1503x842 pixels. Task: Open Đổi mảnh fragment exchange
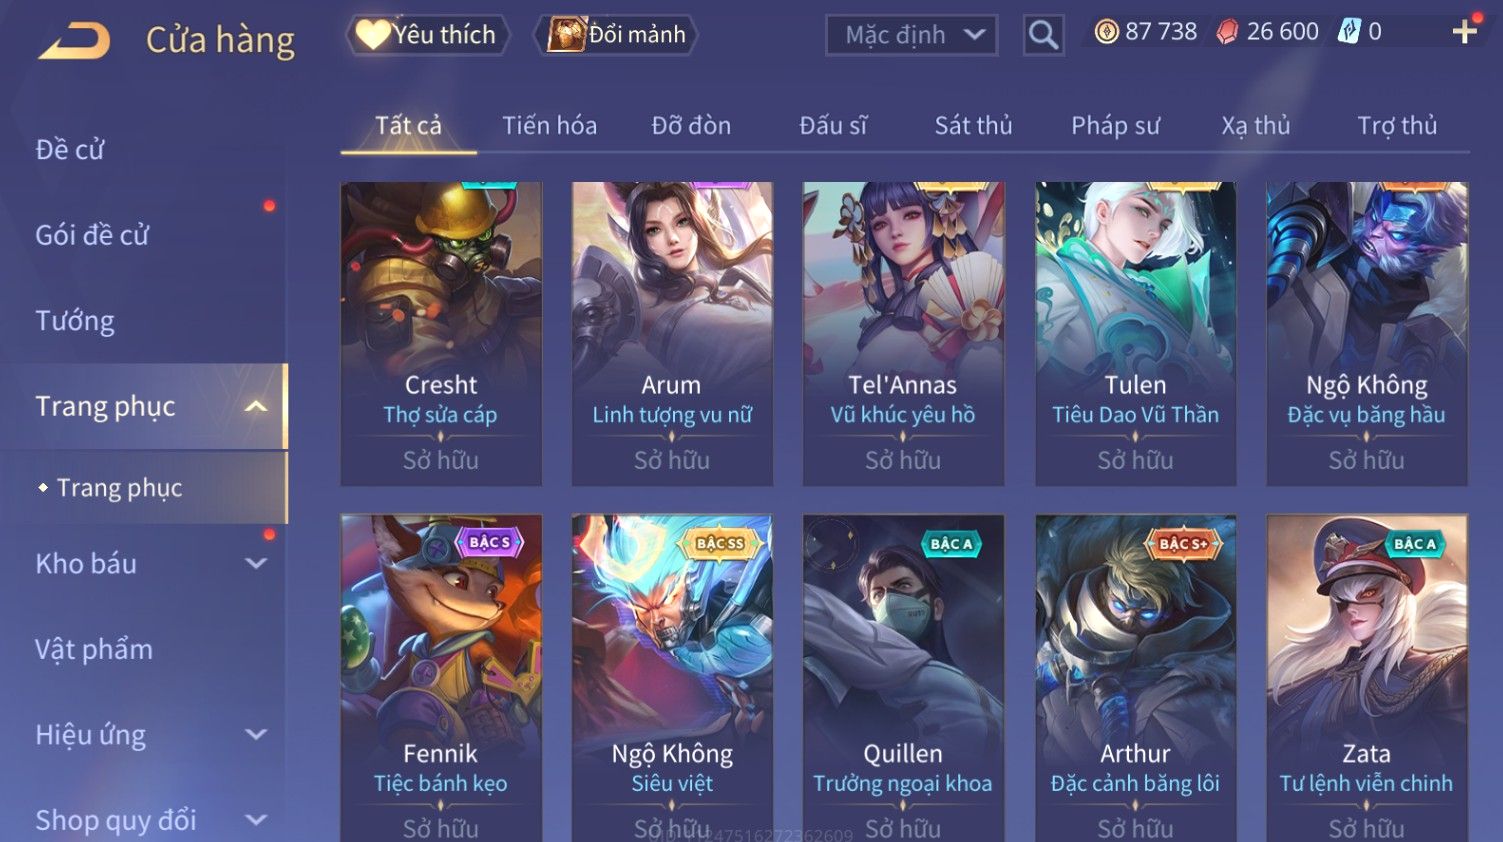(x=616, y=35)
